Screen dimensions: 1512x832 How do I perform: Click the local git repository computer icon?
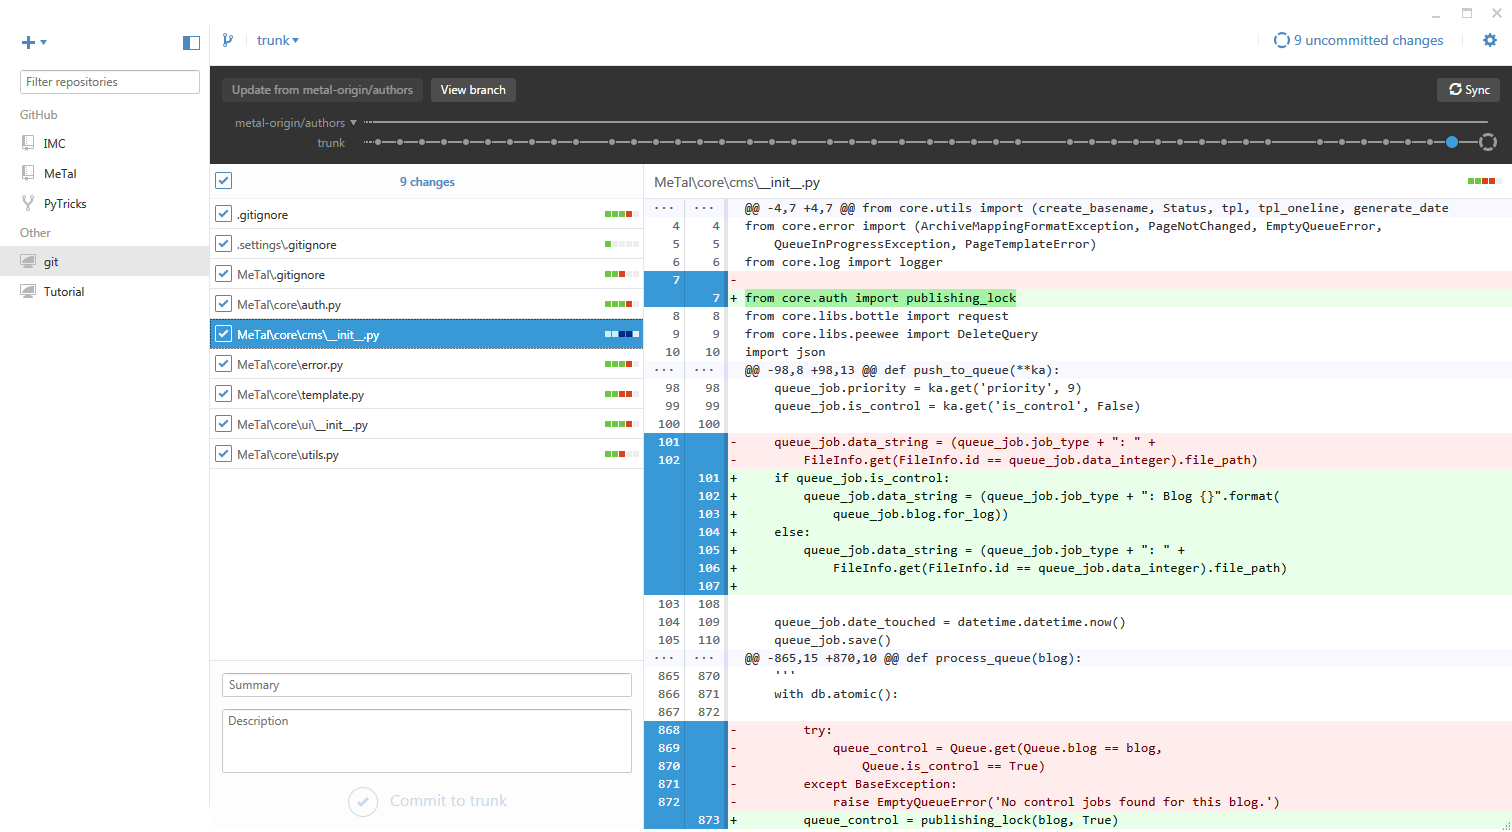(x=28, y=262)
